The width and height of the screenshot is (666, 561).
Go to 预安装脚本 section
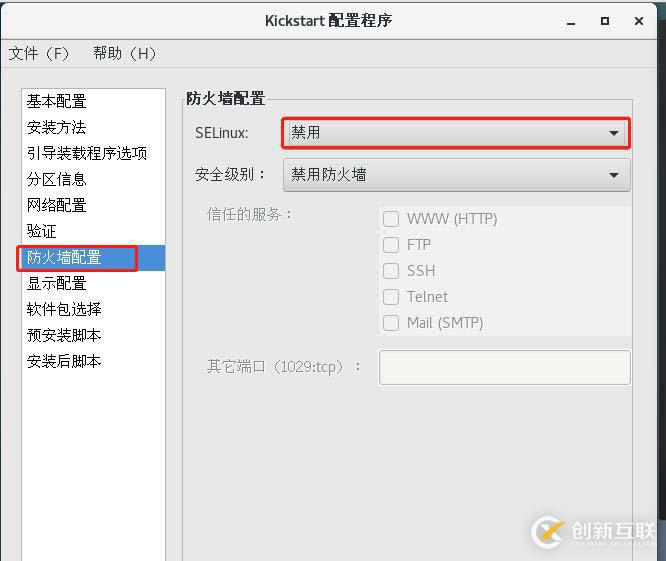pyautogui.click(x=93, y=335)
